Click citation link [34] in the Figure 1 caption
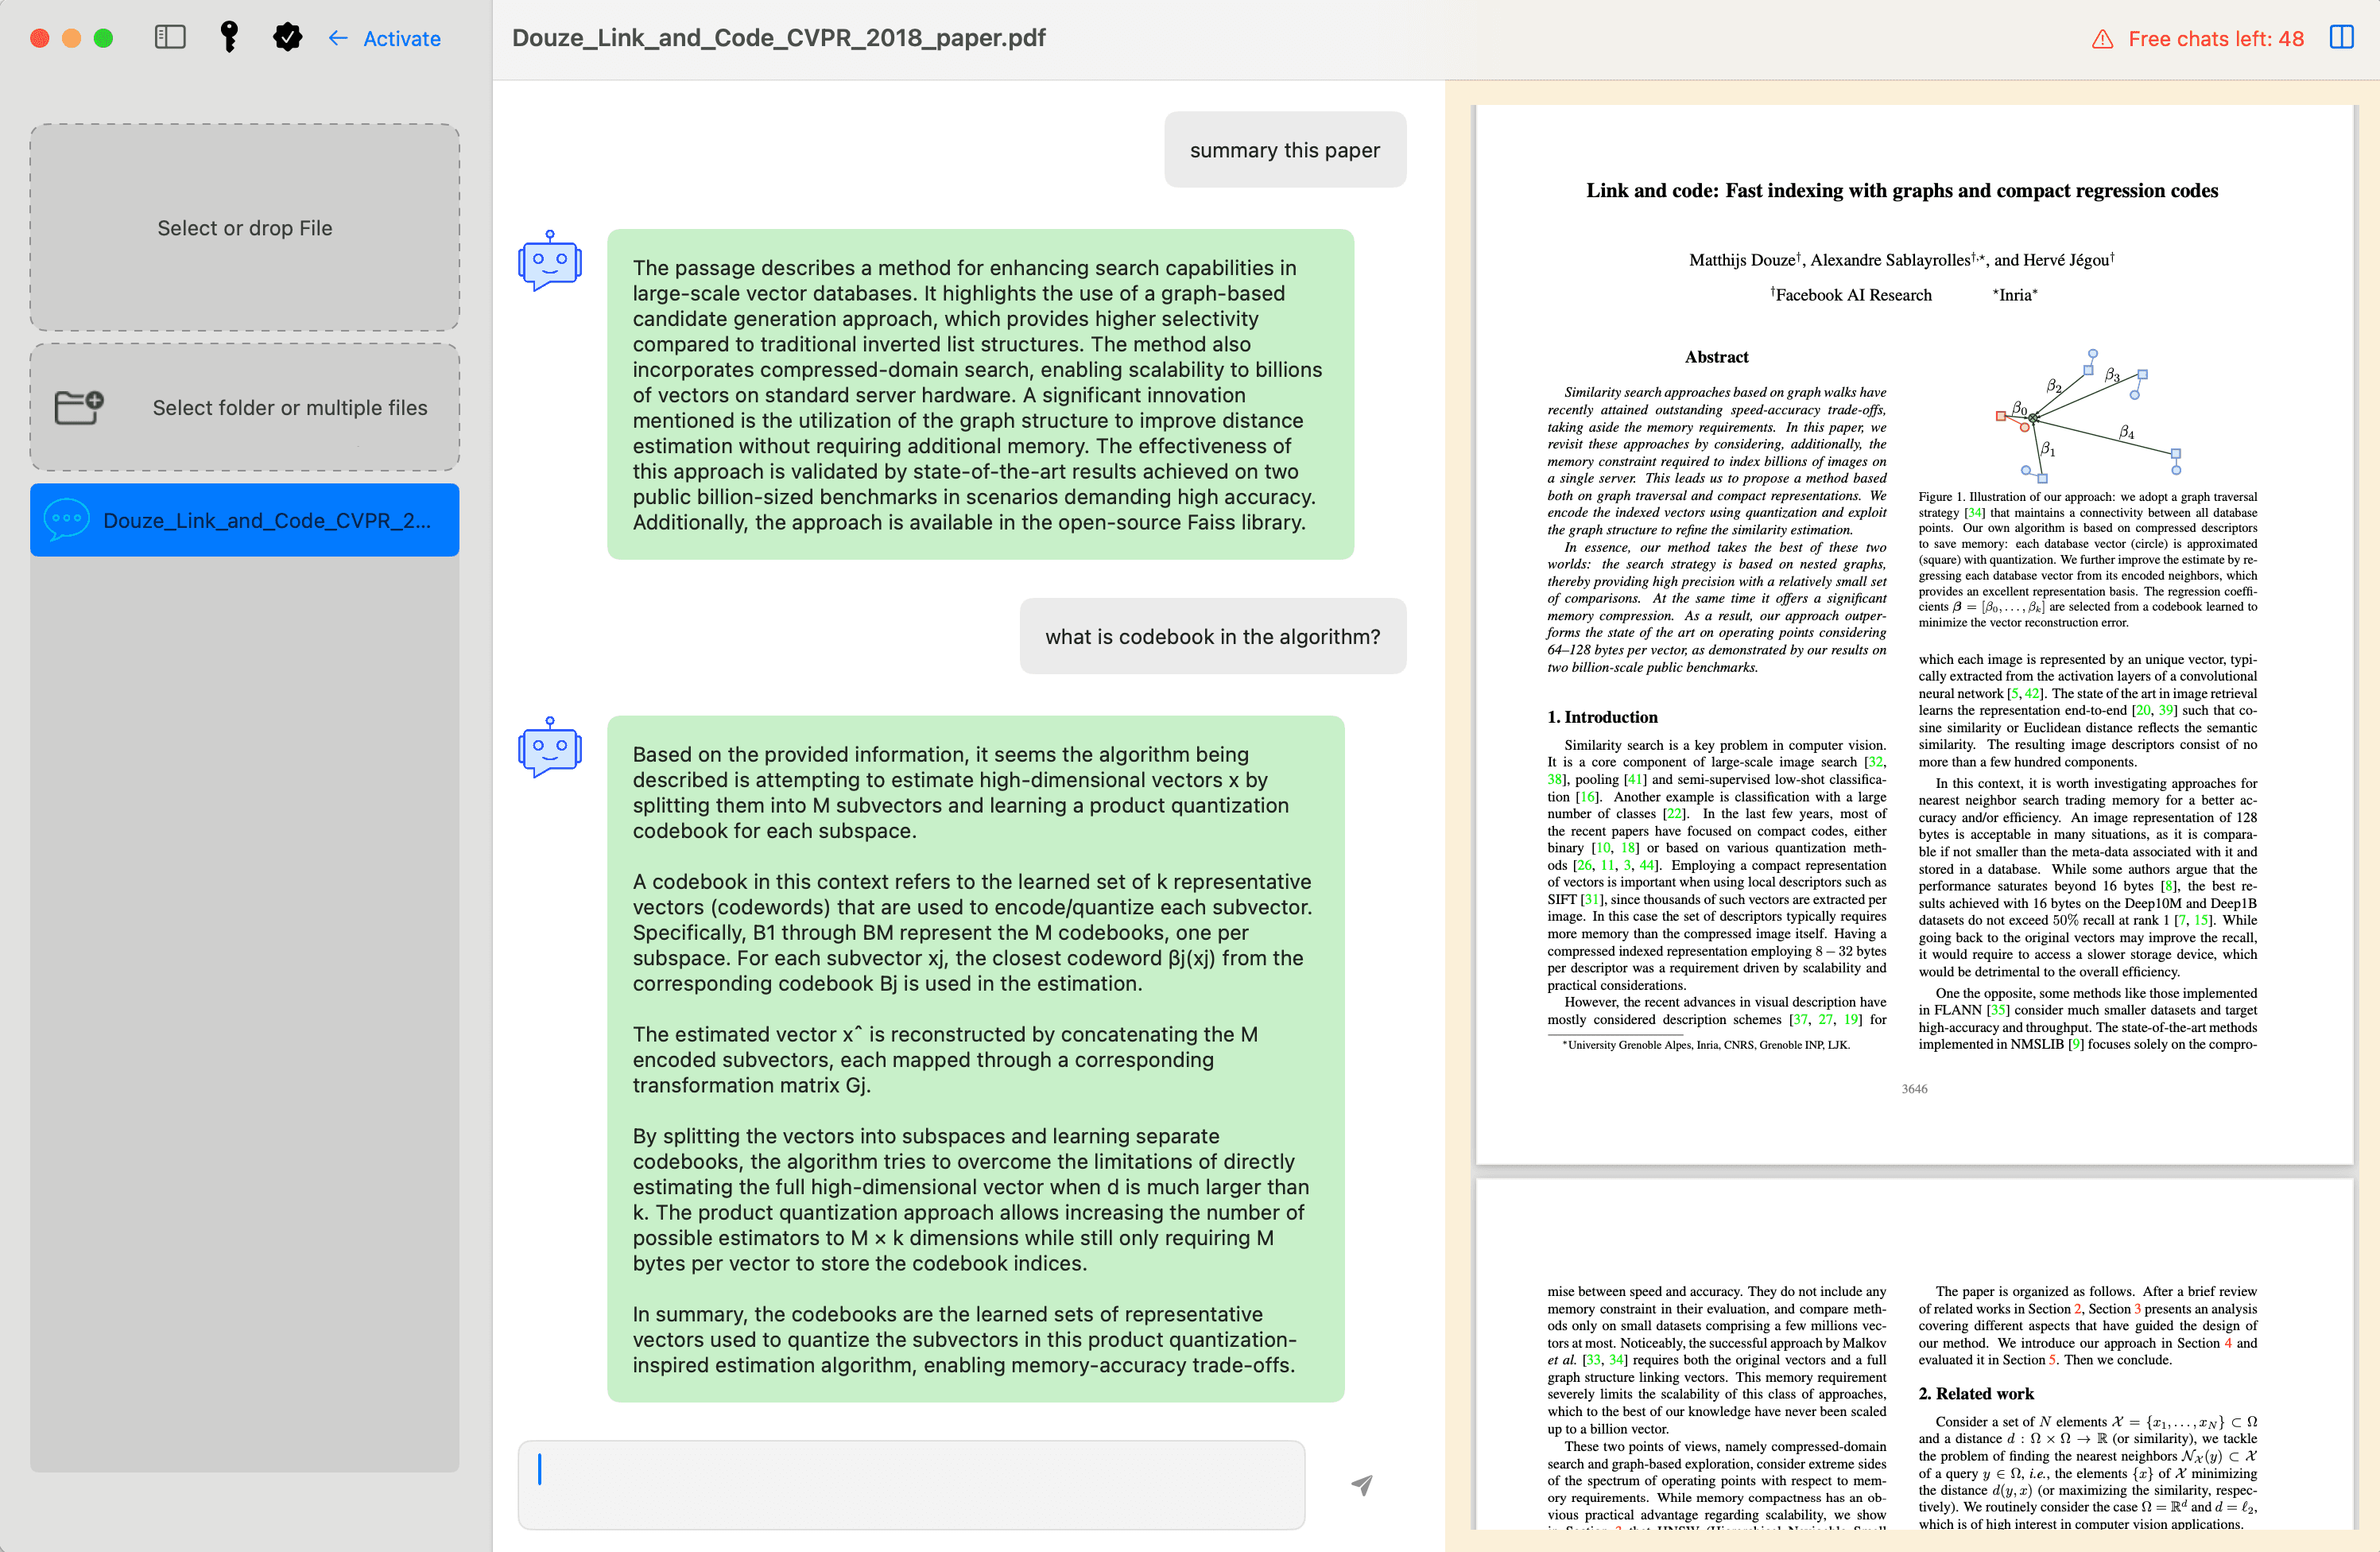The width and height of the screenshot is (2380, 1552). point(1975,512)
